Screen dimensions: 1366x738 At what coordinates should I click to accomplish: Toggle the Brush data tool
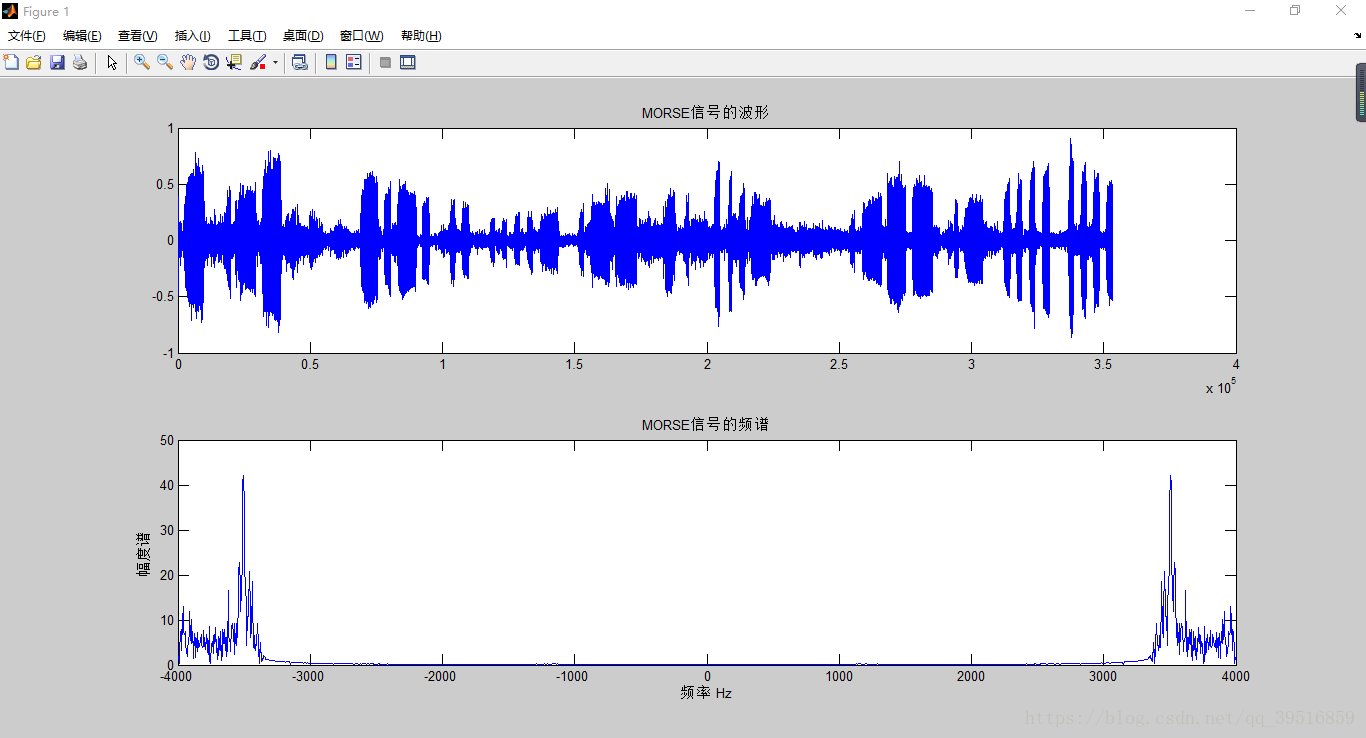click(258, 62)
